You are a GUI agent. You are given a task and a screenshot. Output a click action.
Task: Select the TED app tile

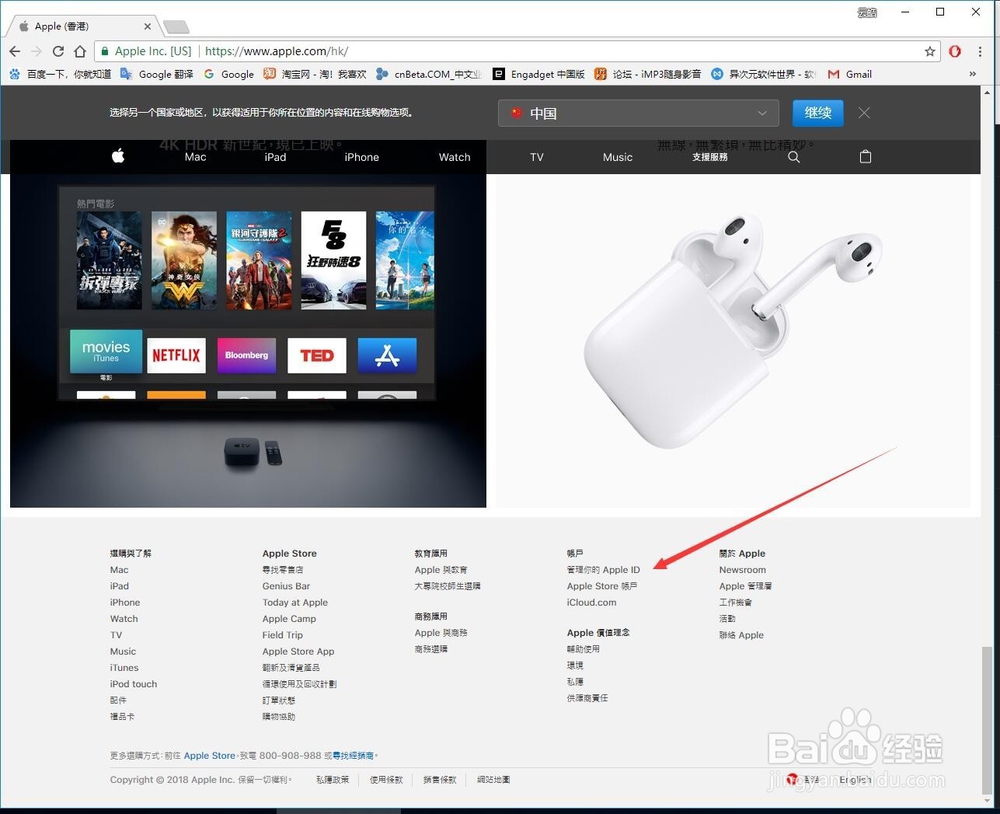pyautogui.click(x=317, y=355)
